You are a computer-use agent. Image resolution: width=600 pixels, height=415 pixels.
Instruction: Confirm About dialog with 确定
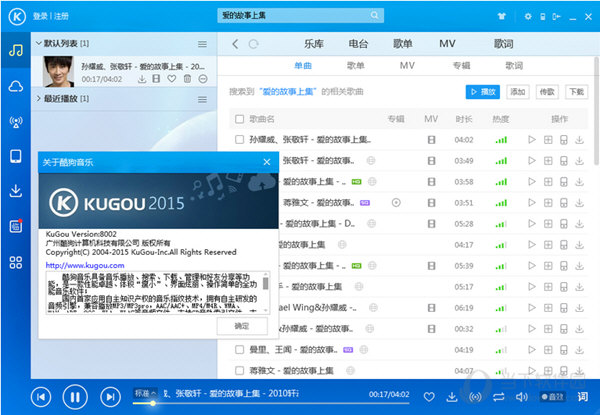(242, 326)
